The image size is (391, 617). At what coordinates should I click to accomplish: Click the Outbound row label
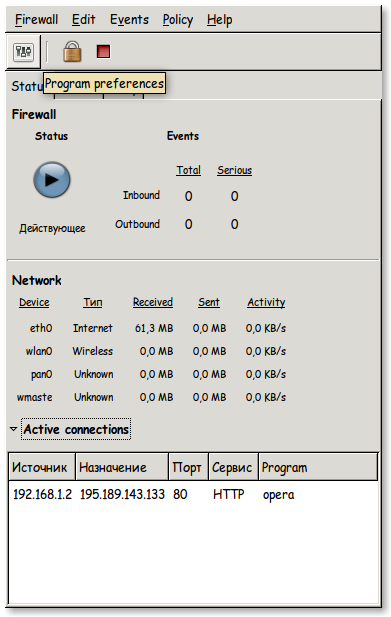(137, 224)
